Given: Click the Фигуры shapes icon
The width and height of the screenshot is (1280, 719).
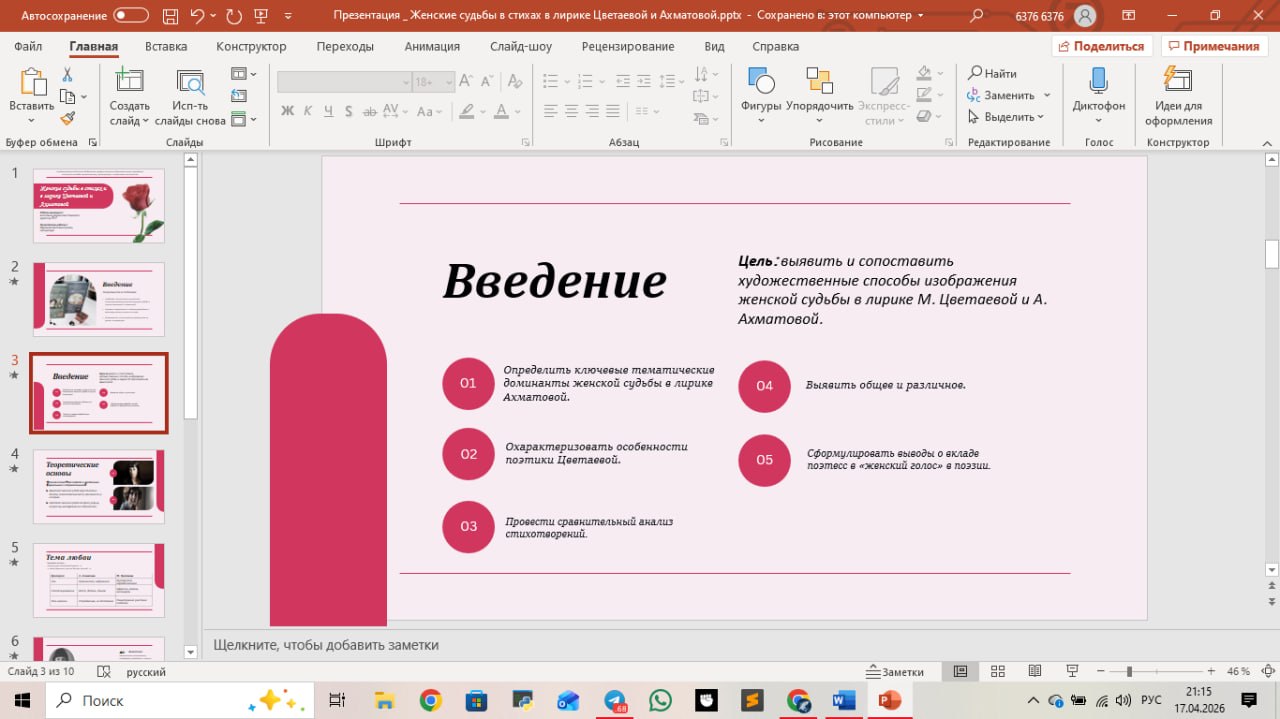Looking at the screenshot, I should pos(761,82).
